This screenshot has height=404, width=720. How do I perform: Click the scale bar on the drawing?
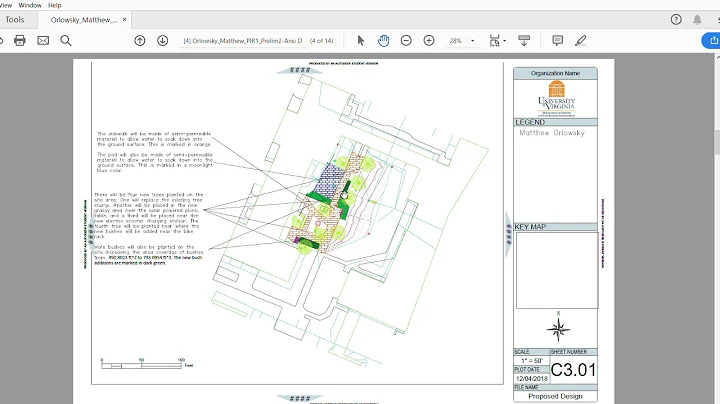141,365
